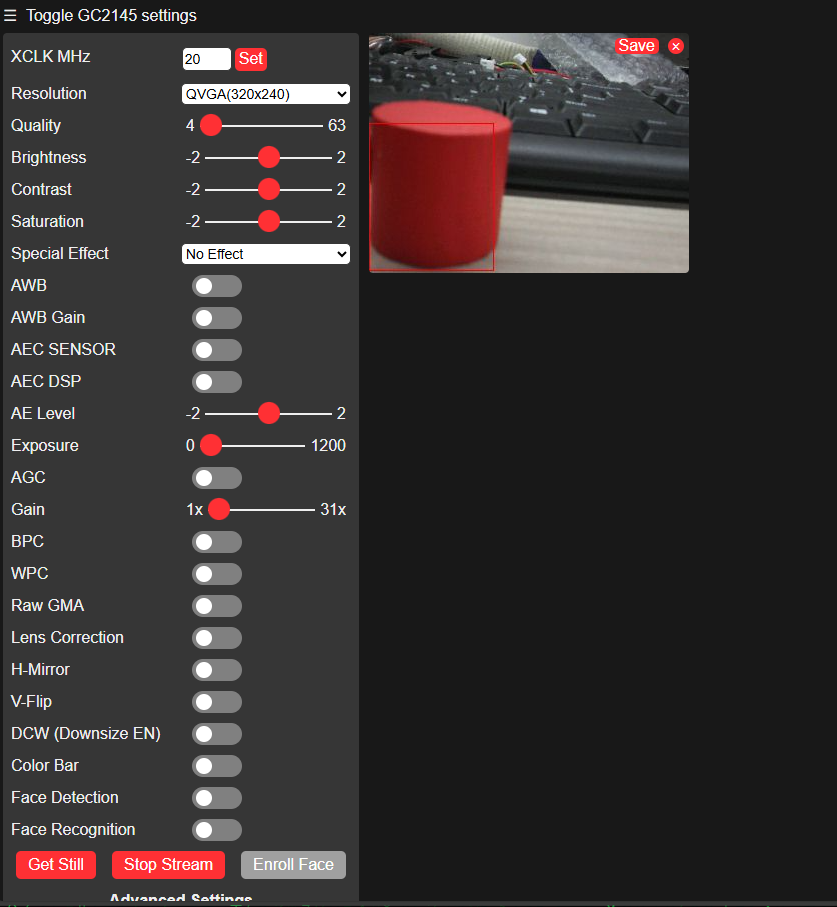Enable the AWB Gain toggle
This screenshot has height=907, width=837.
coord(217,318)
